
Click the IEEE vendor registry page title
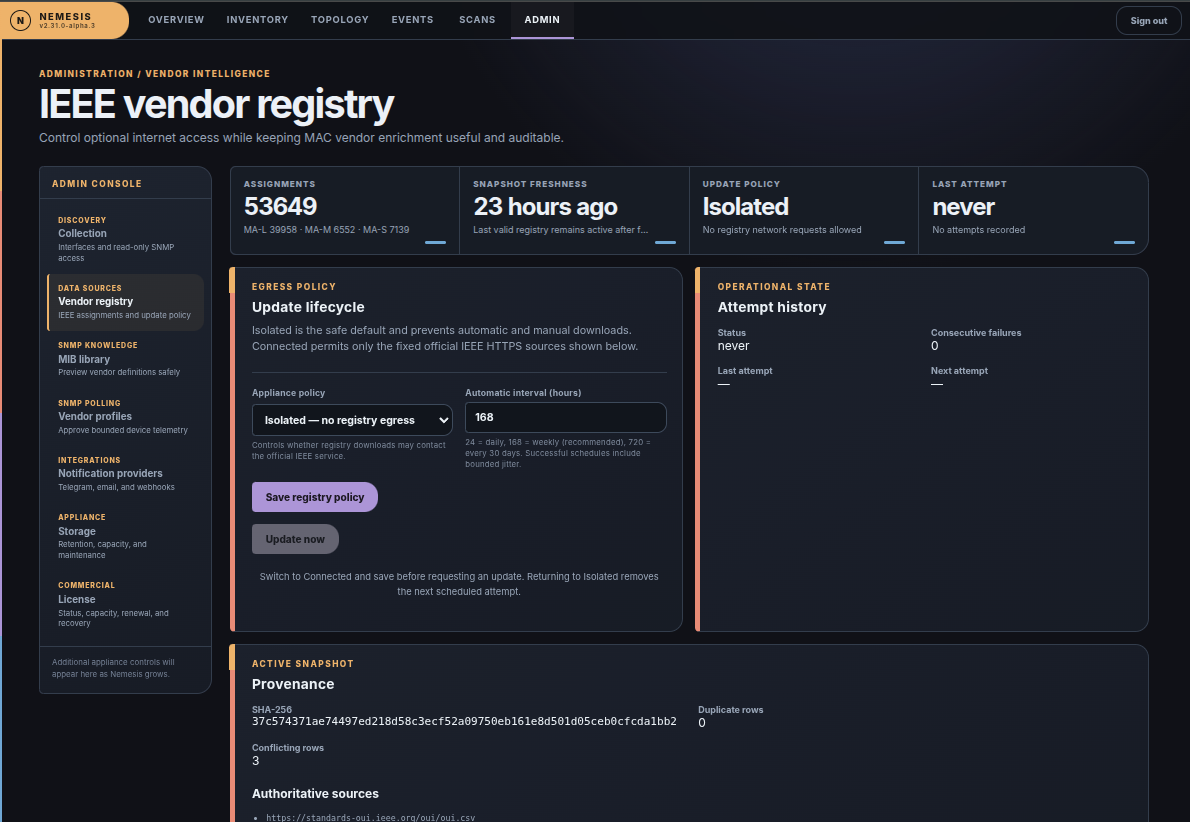216,105
